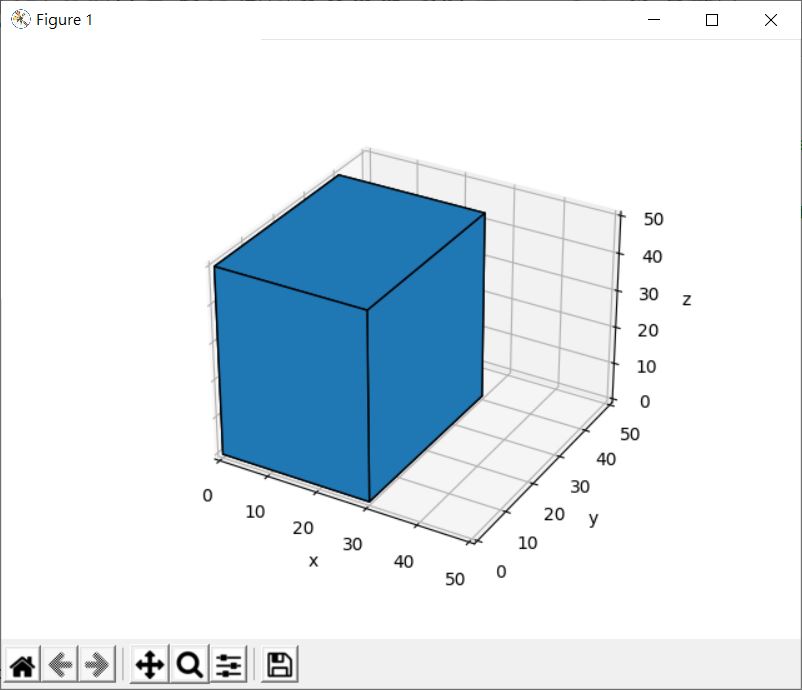Screen dimensions: 802x690
Task: Click y-axis tick label 50
Action: tap(630, 434)
